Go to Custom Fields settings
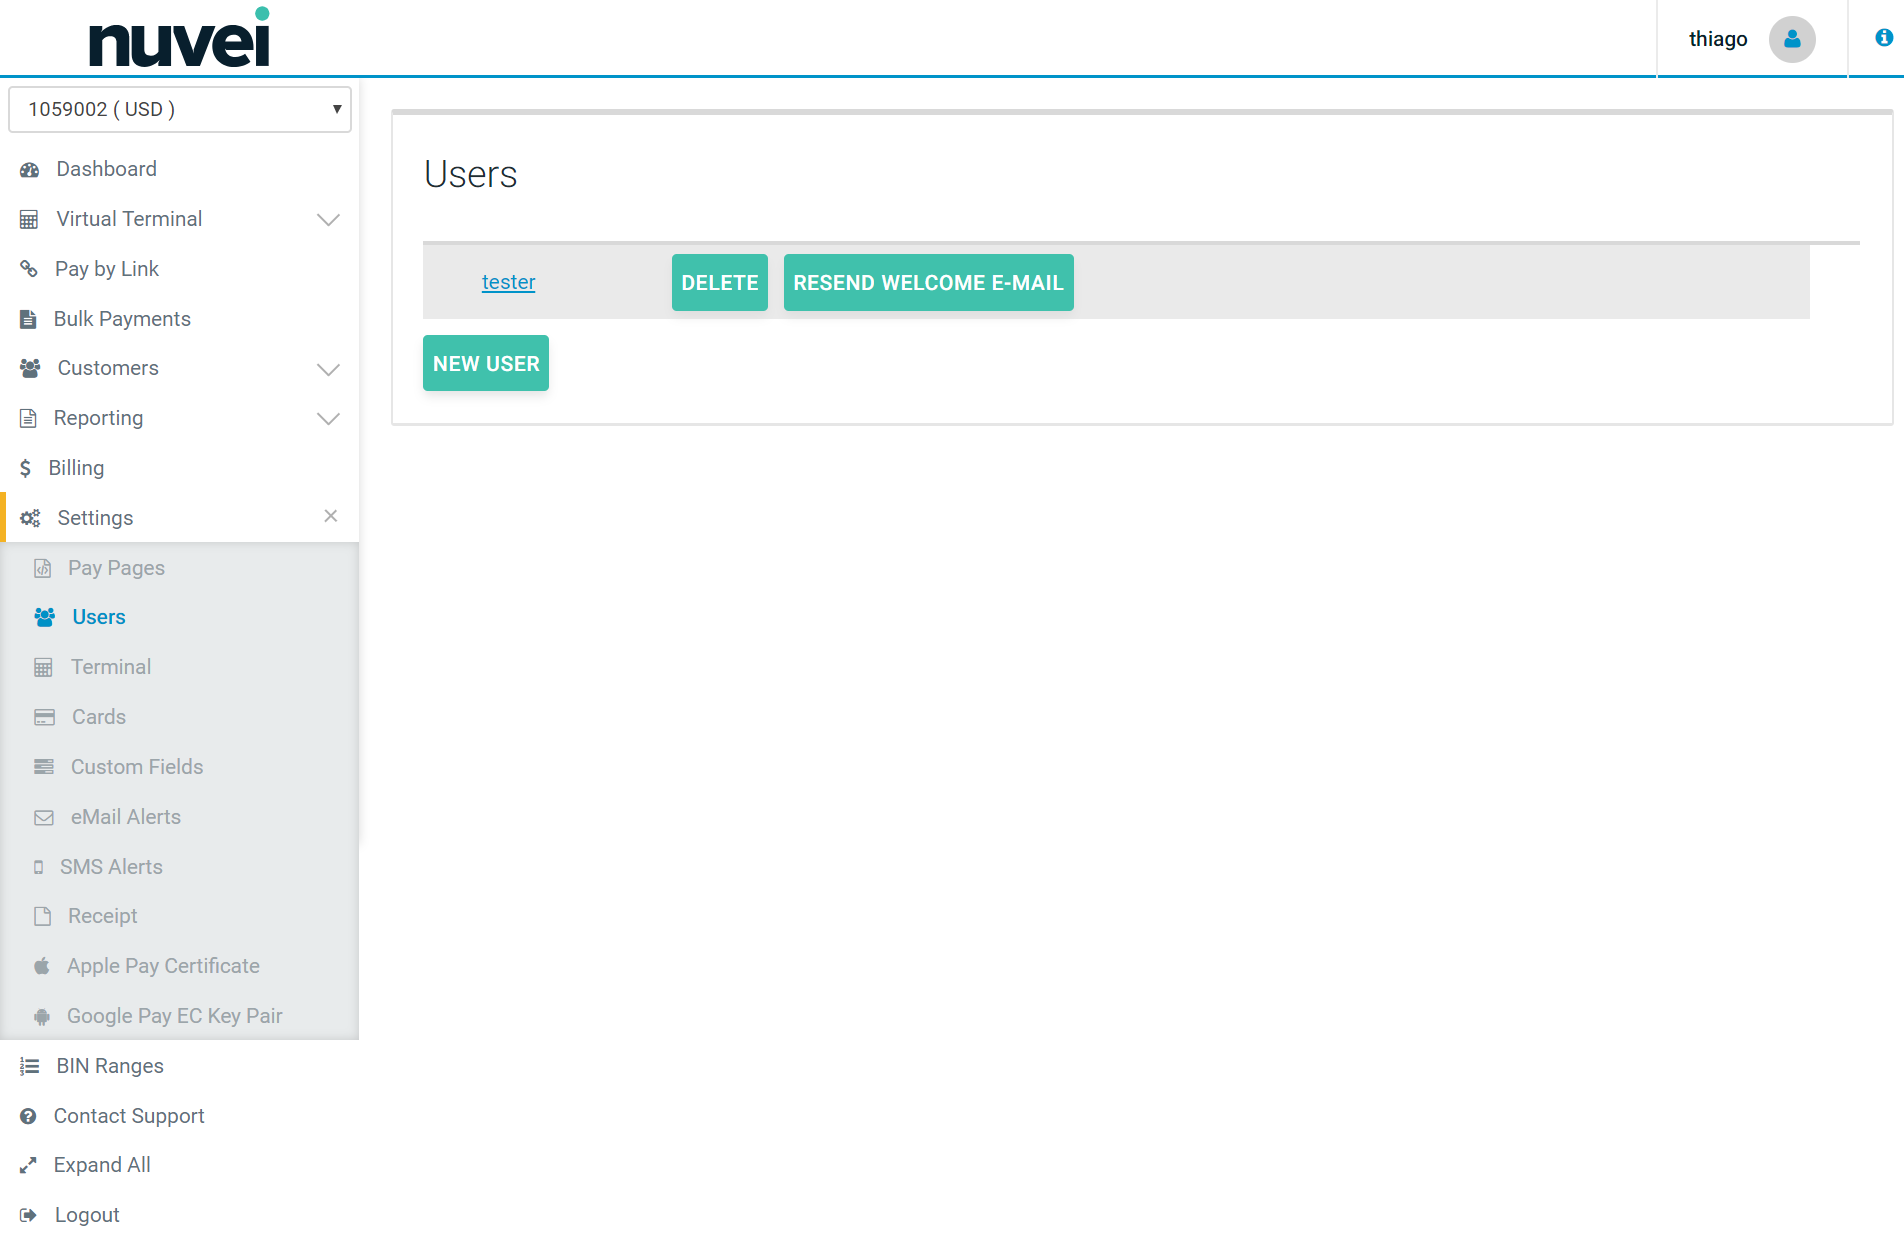Screen dimensions: 1904x1239 point(137,767)
